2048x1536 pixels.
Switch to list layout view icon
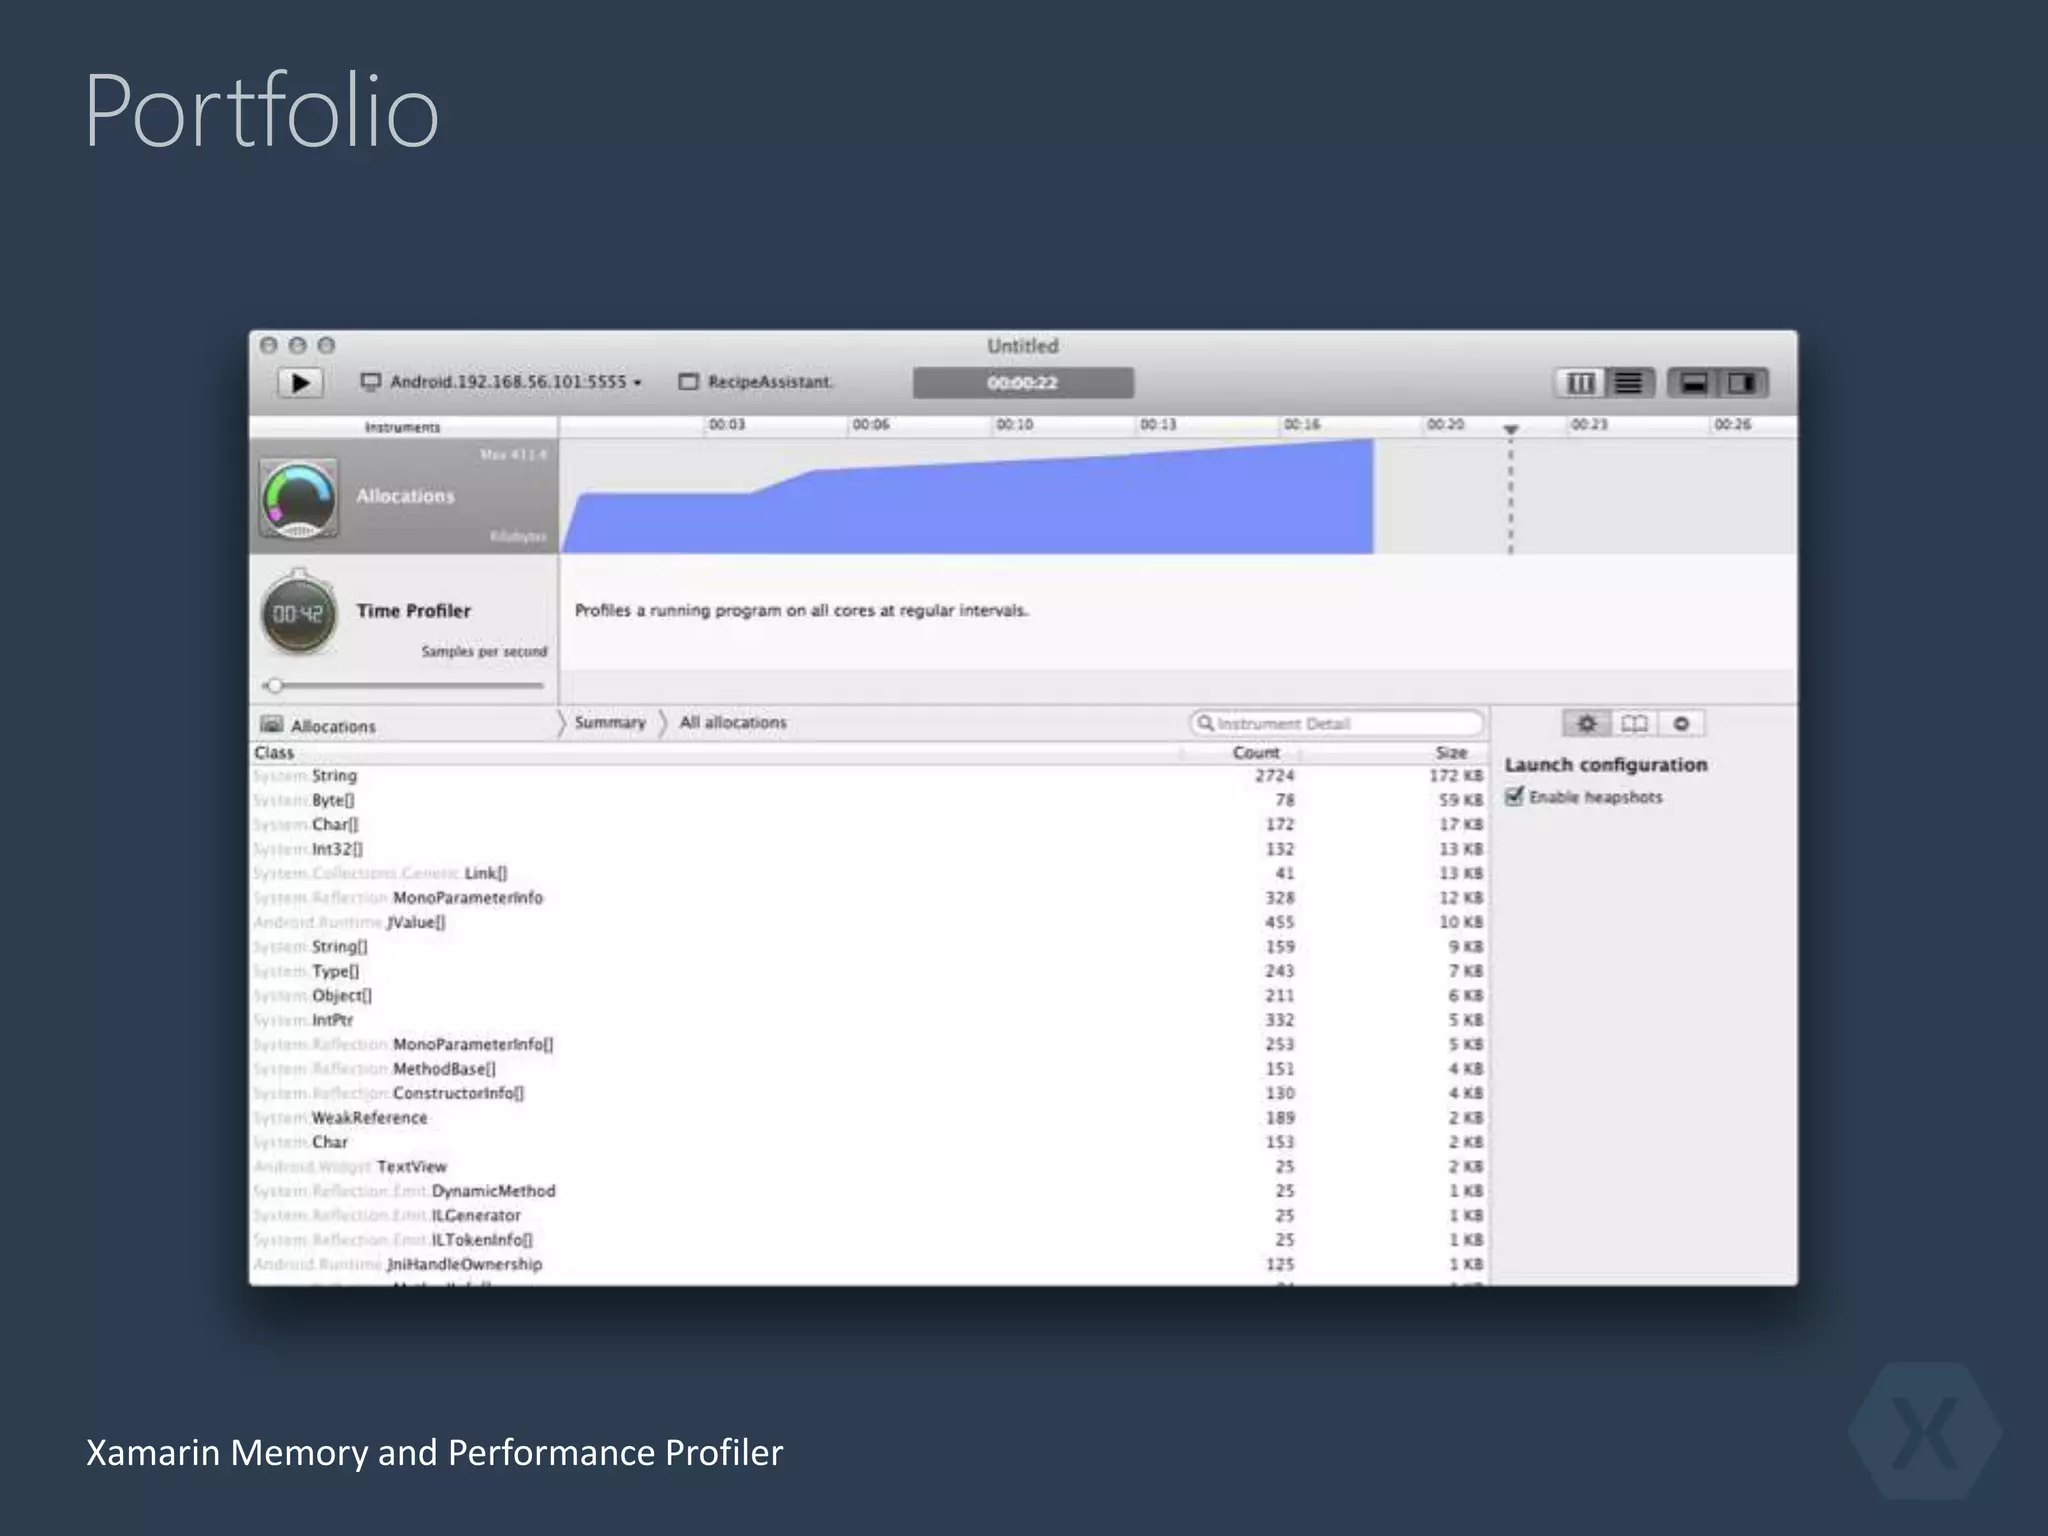(1629, 383)
